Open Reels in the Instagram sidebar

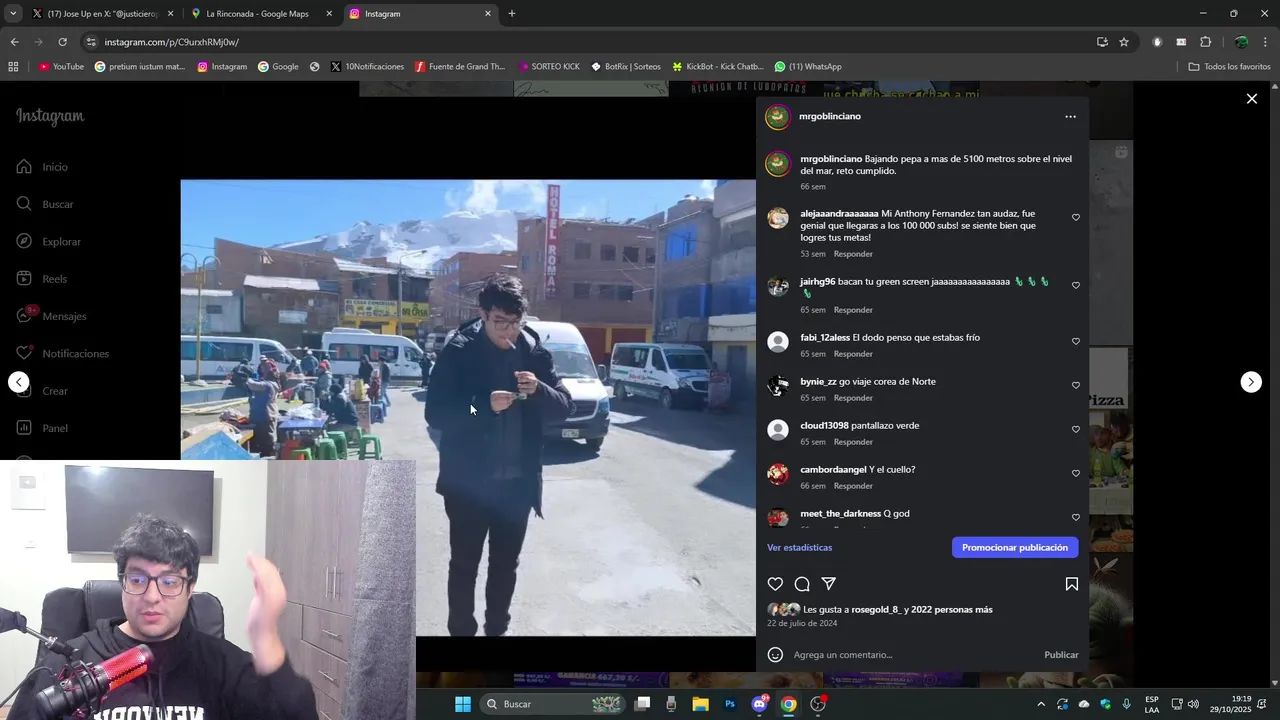click(42, 279)
